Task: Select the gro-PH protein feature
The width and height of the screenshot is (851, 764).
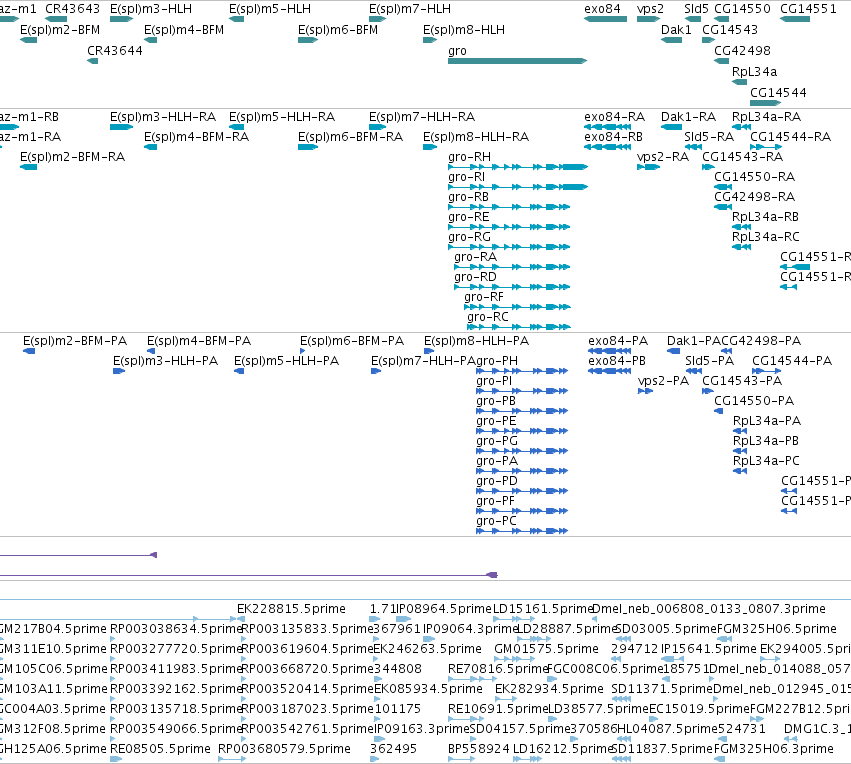Action: (522, 371)
